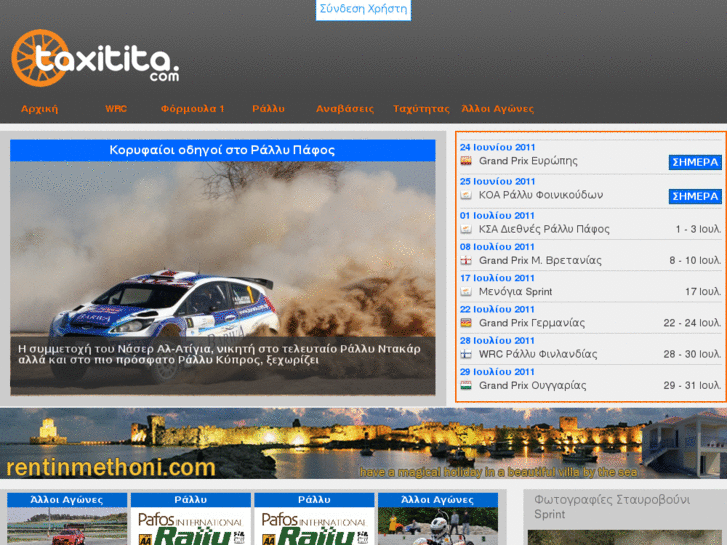Click date 17 Ιουλίου 2011
Screen dimensions: 727x545
pos(497,278)
